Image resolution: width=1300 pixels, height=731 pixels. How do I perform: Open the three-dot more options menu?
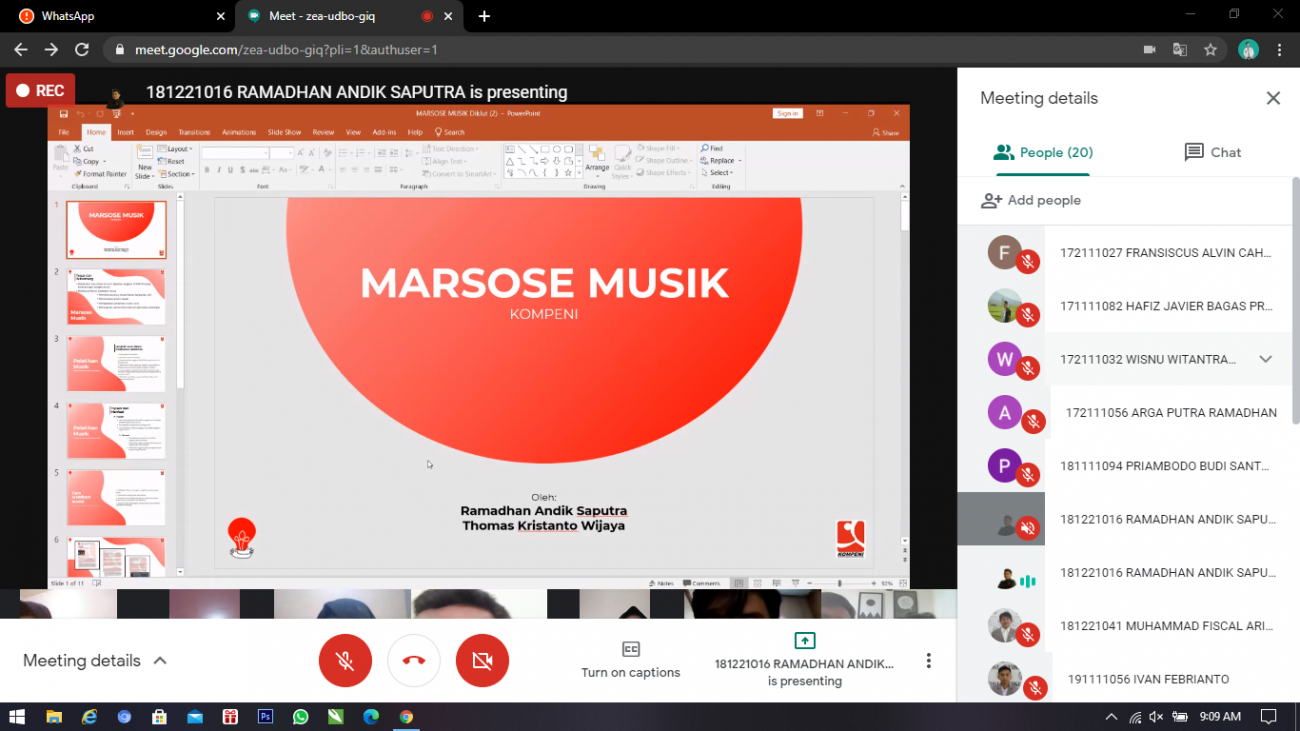[928, 661]
